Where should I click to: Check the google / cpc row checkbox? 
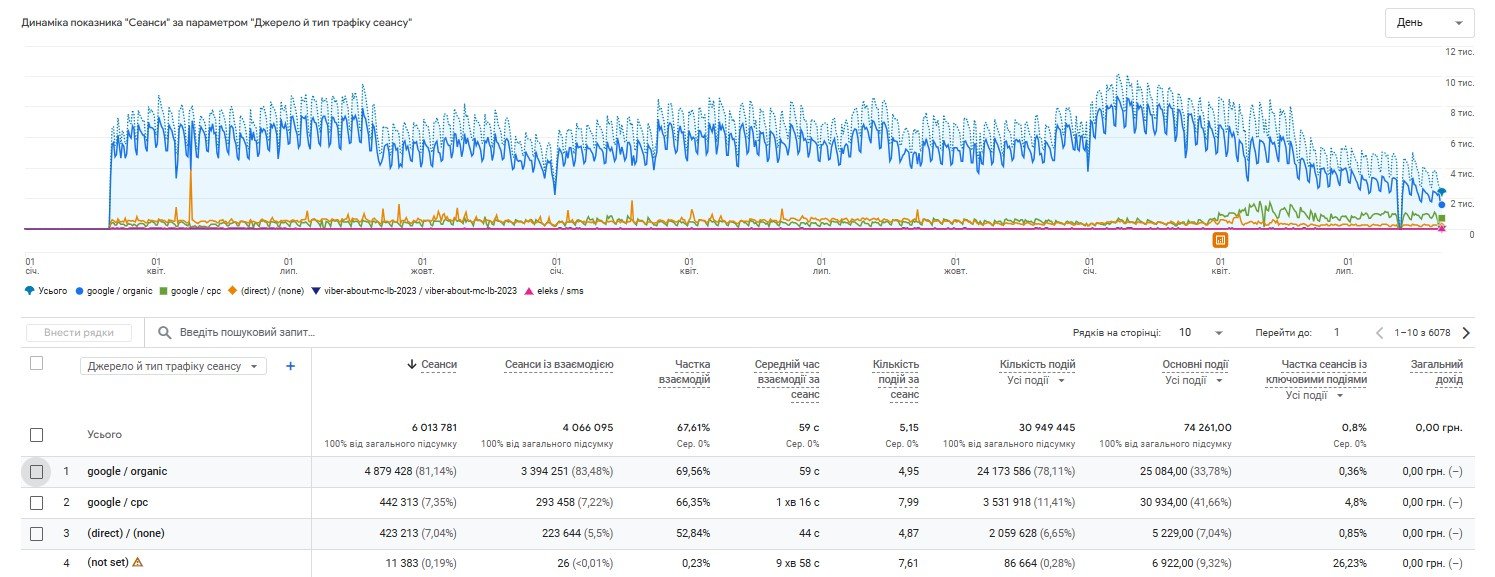(x=37, y=502)
